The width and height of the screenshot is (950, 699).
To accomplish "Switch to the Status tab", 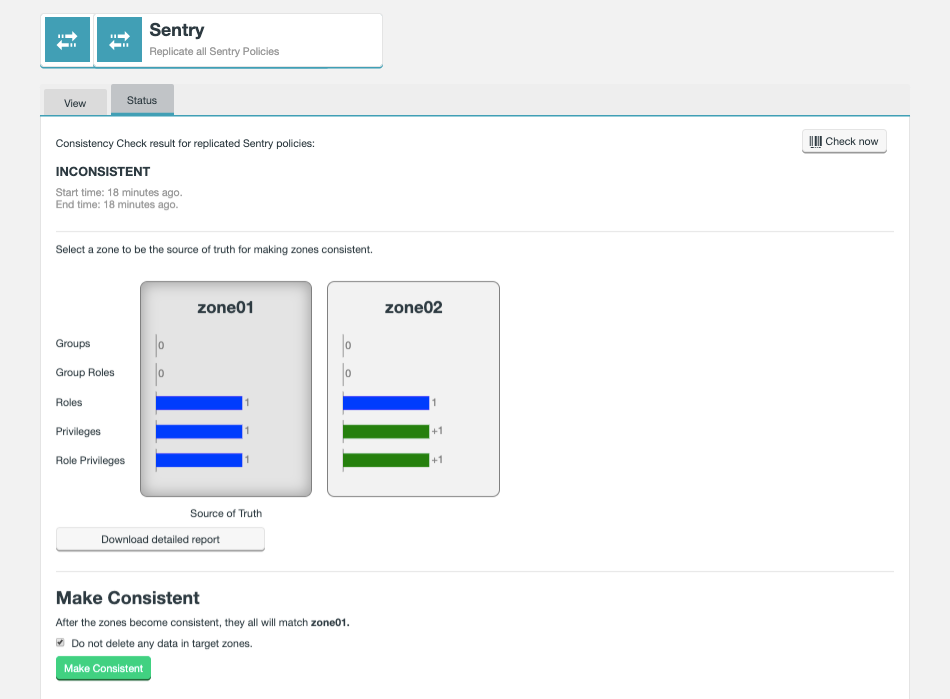I will click(x=141, y=99).
